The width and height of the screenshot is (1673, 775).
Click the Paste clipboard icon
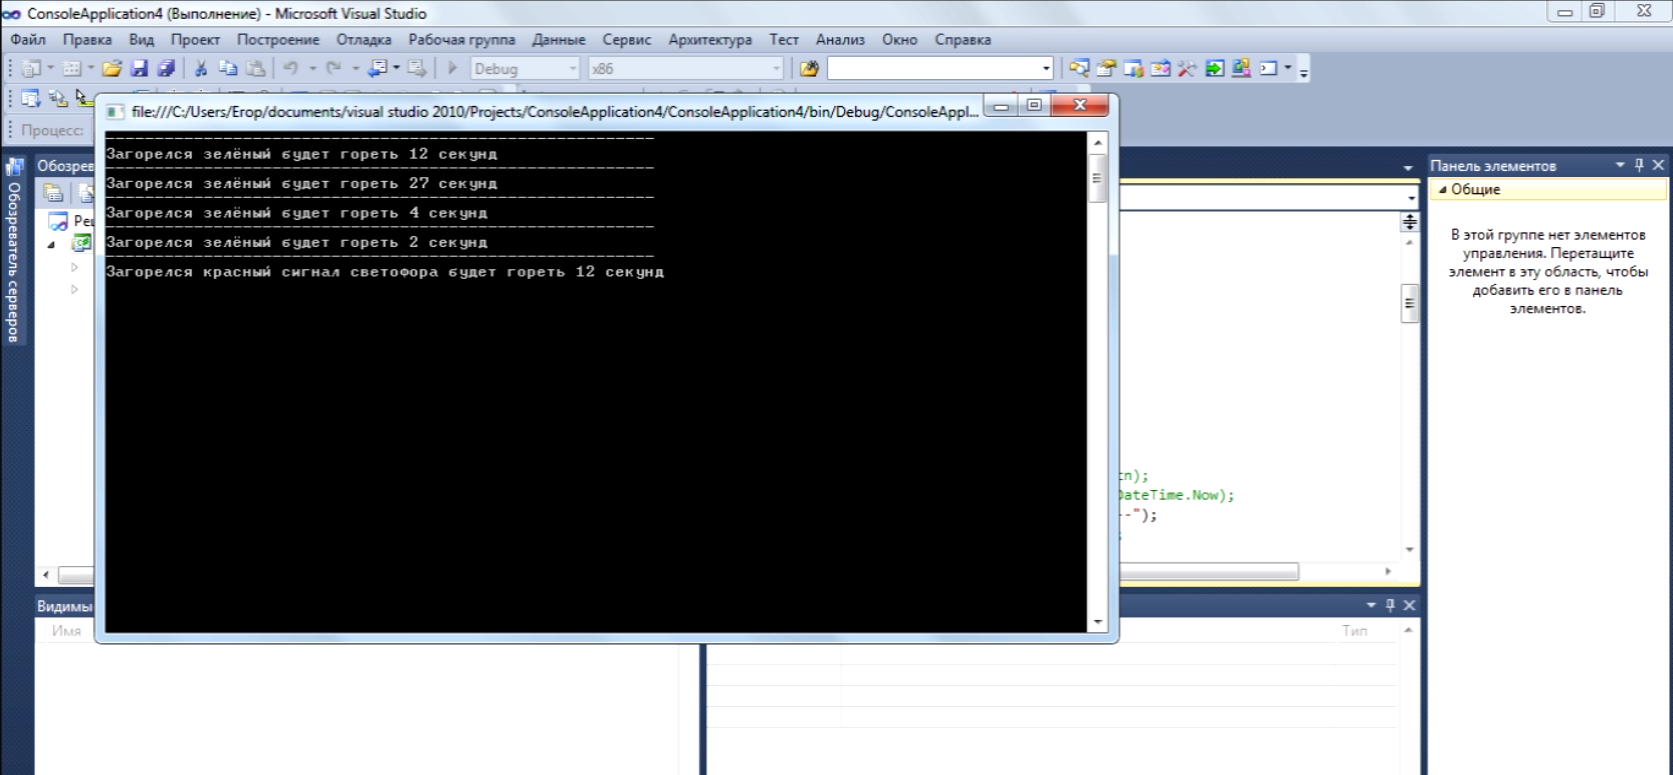(x=256, y=69)
